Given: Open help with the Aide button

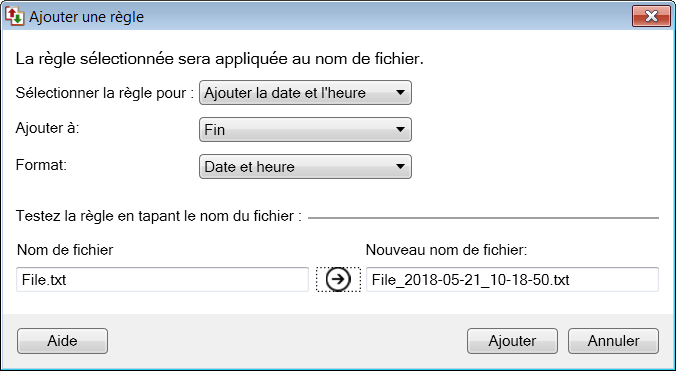Looking at the screenshot, I should tap(63, 341).
